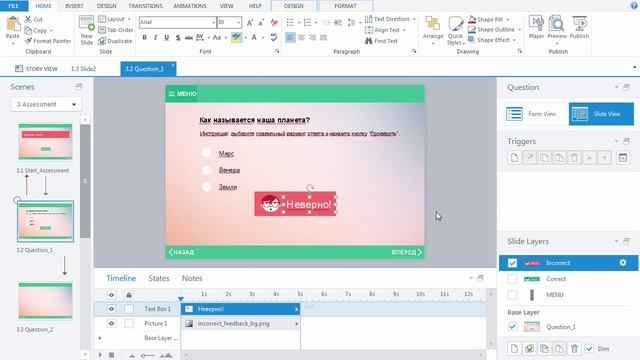Switch to the Notes tab

pyautogui.click(x=192, y=278)
